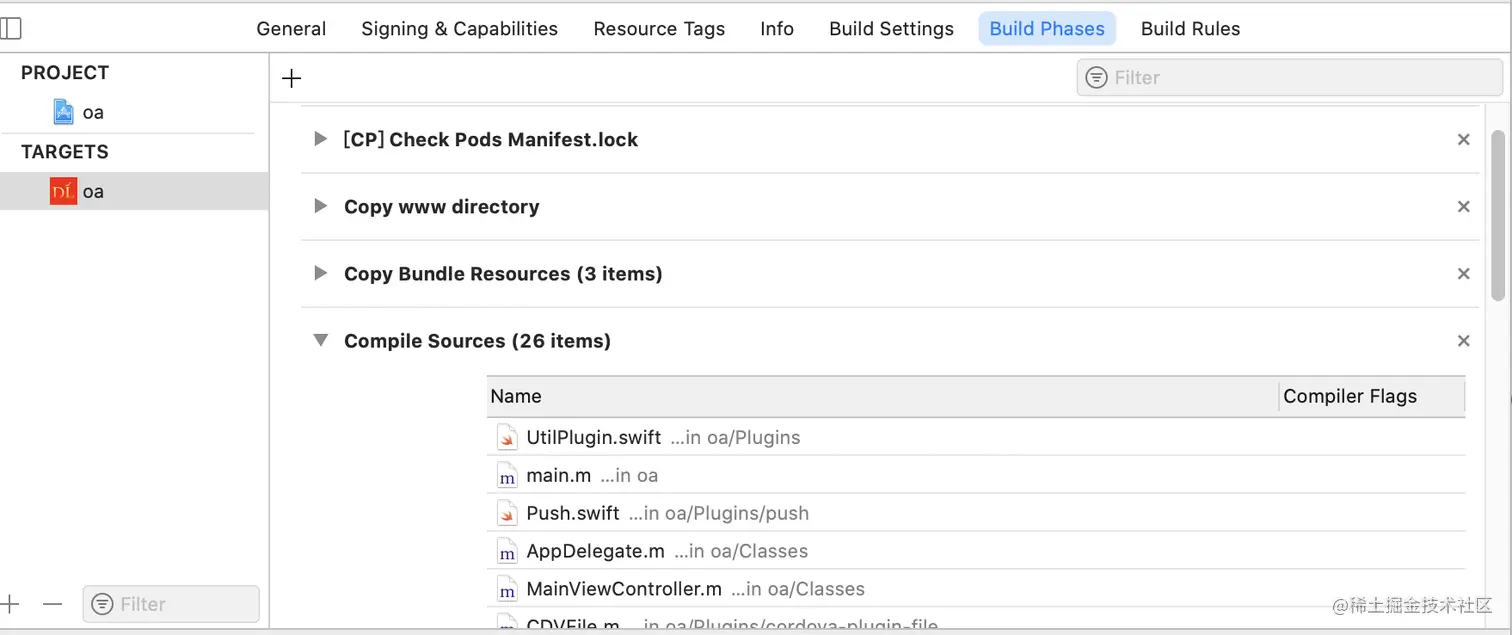The height and width of the screenshot is (635, 1512).
Task: Select UtilPlugin.swift in Compile Sources
Action: coord(593,437)
